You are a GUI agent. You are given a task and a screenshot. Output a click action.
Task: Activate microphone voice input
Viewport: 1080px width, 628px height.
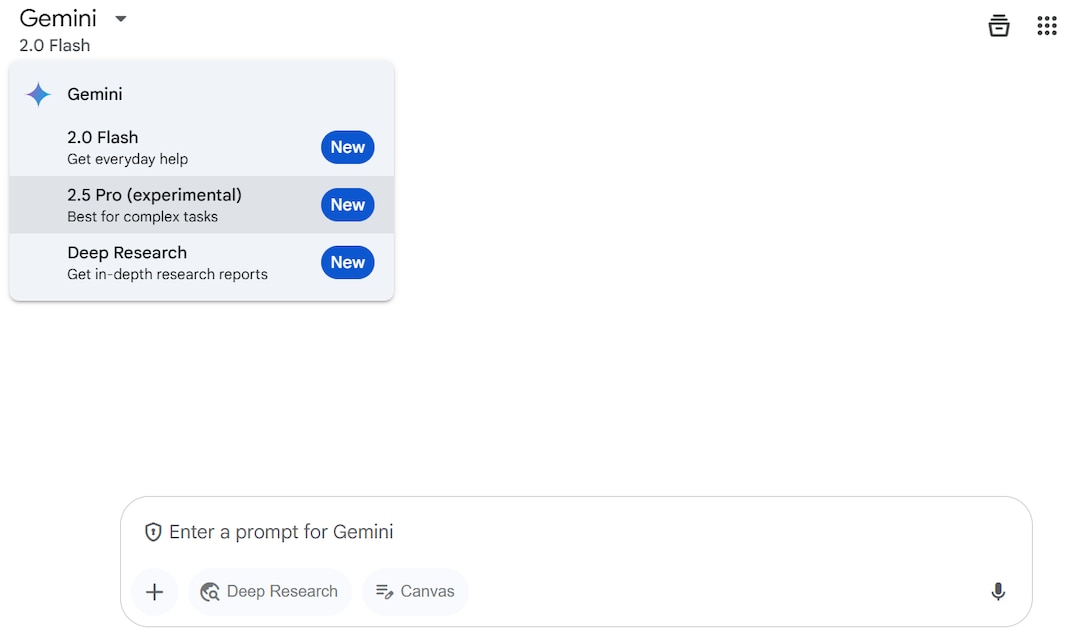(997, 592)
